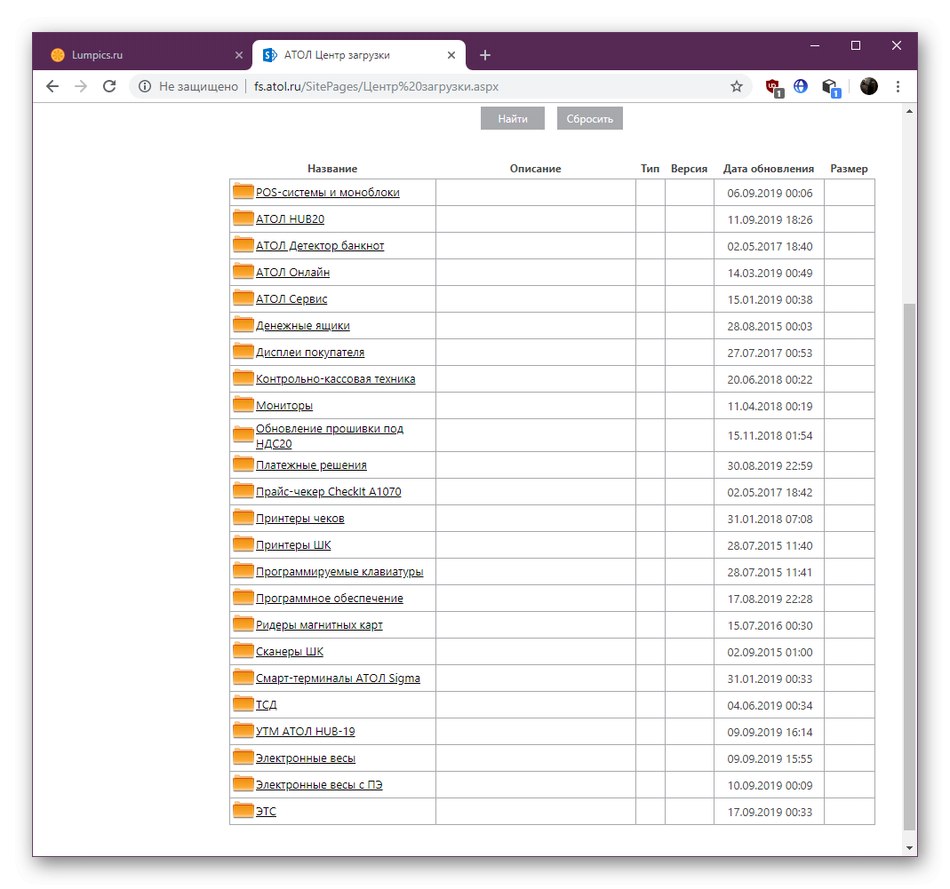Image resolution: width=950 pixels, height=889 pixels.
Task: Close the АТОЛ Центр загрузки tab
Action: [x=451, y=55]
